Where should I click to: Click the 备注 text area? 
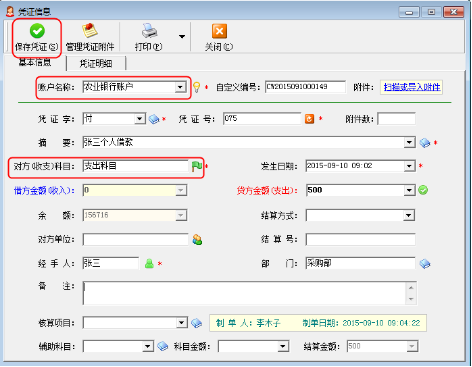(244, 293)
